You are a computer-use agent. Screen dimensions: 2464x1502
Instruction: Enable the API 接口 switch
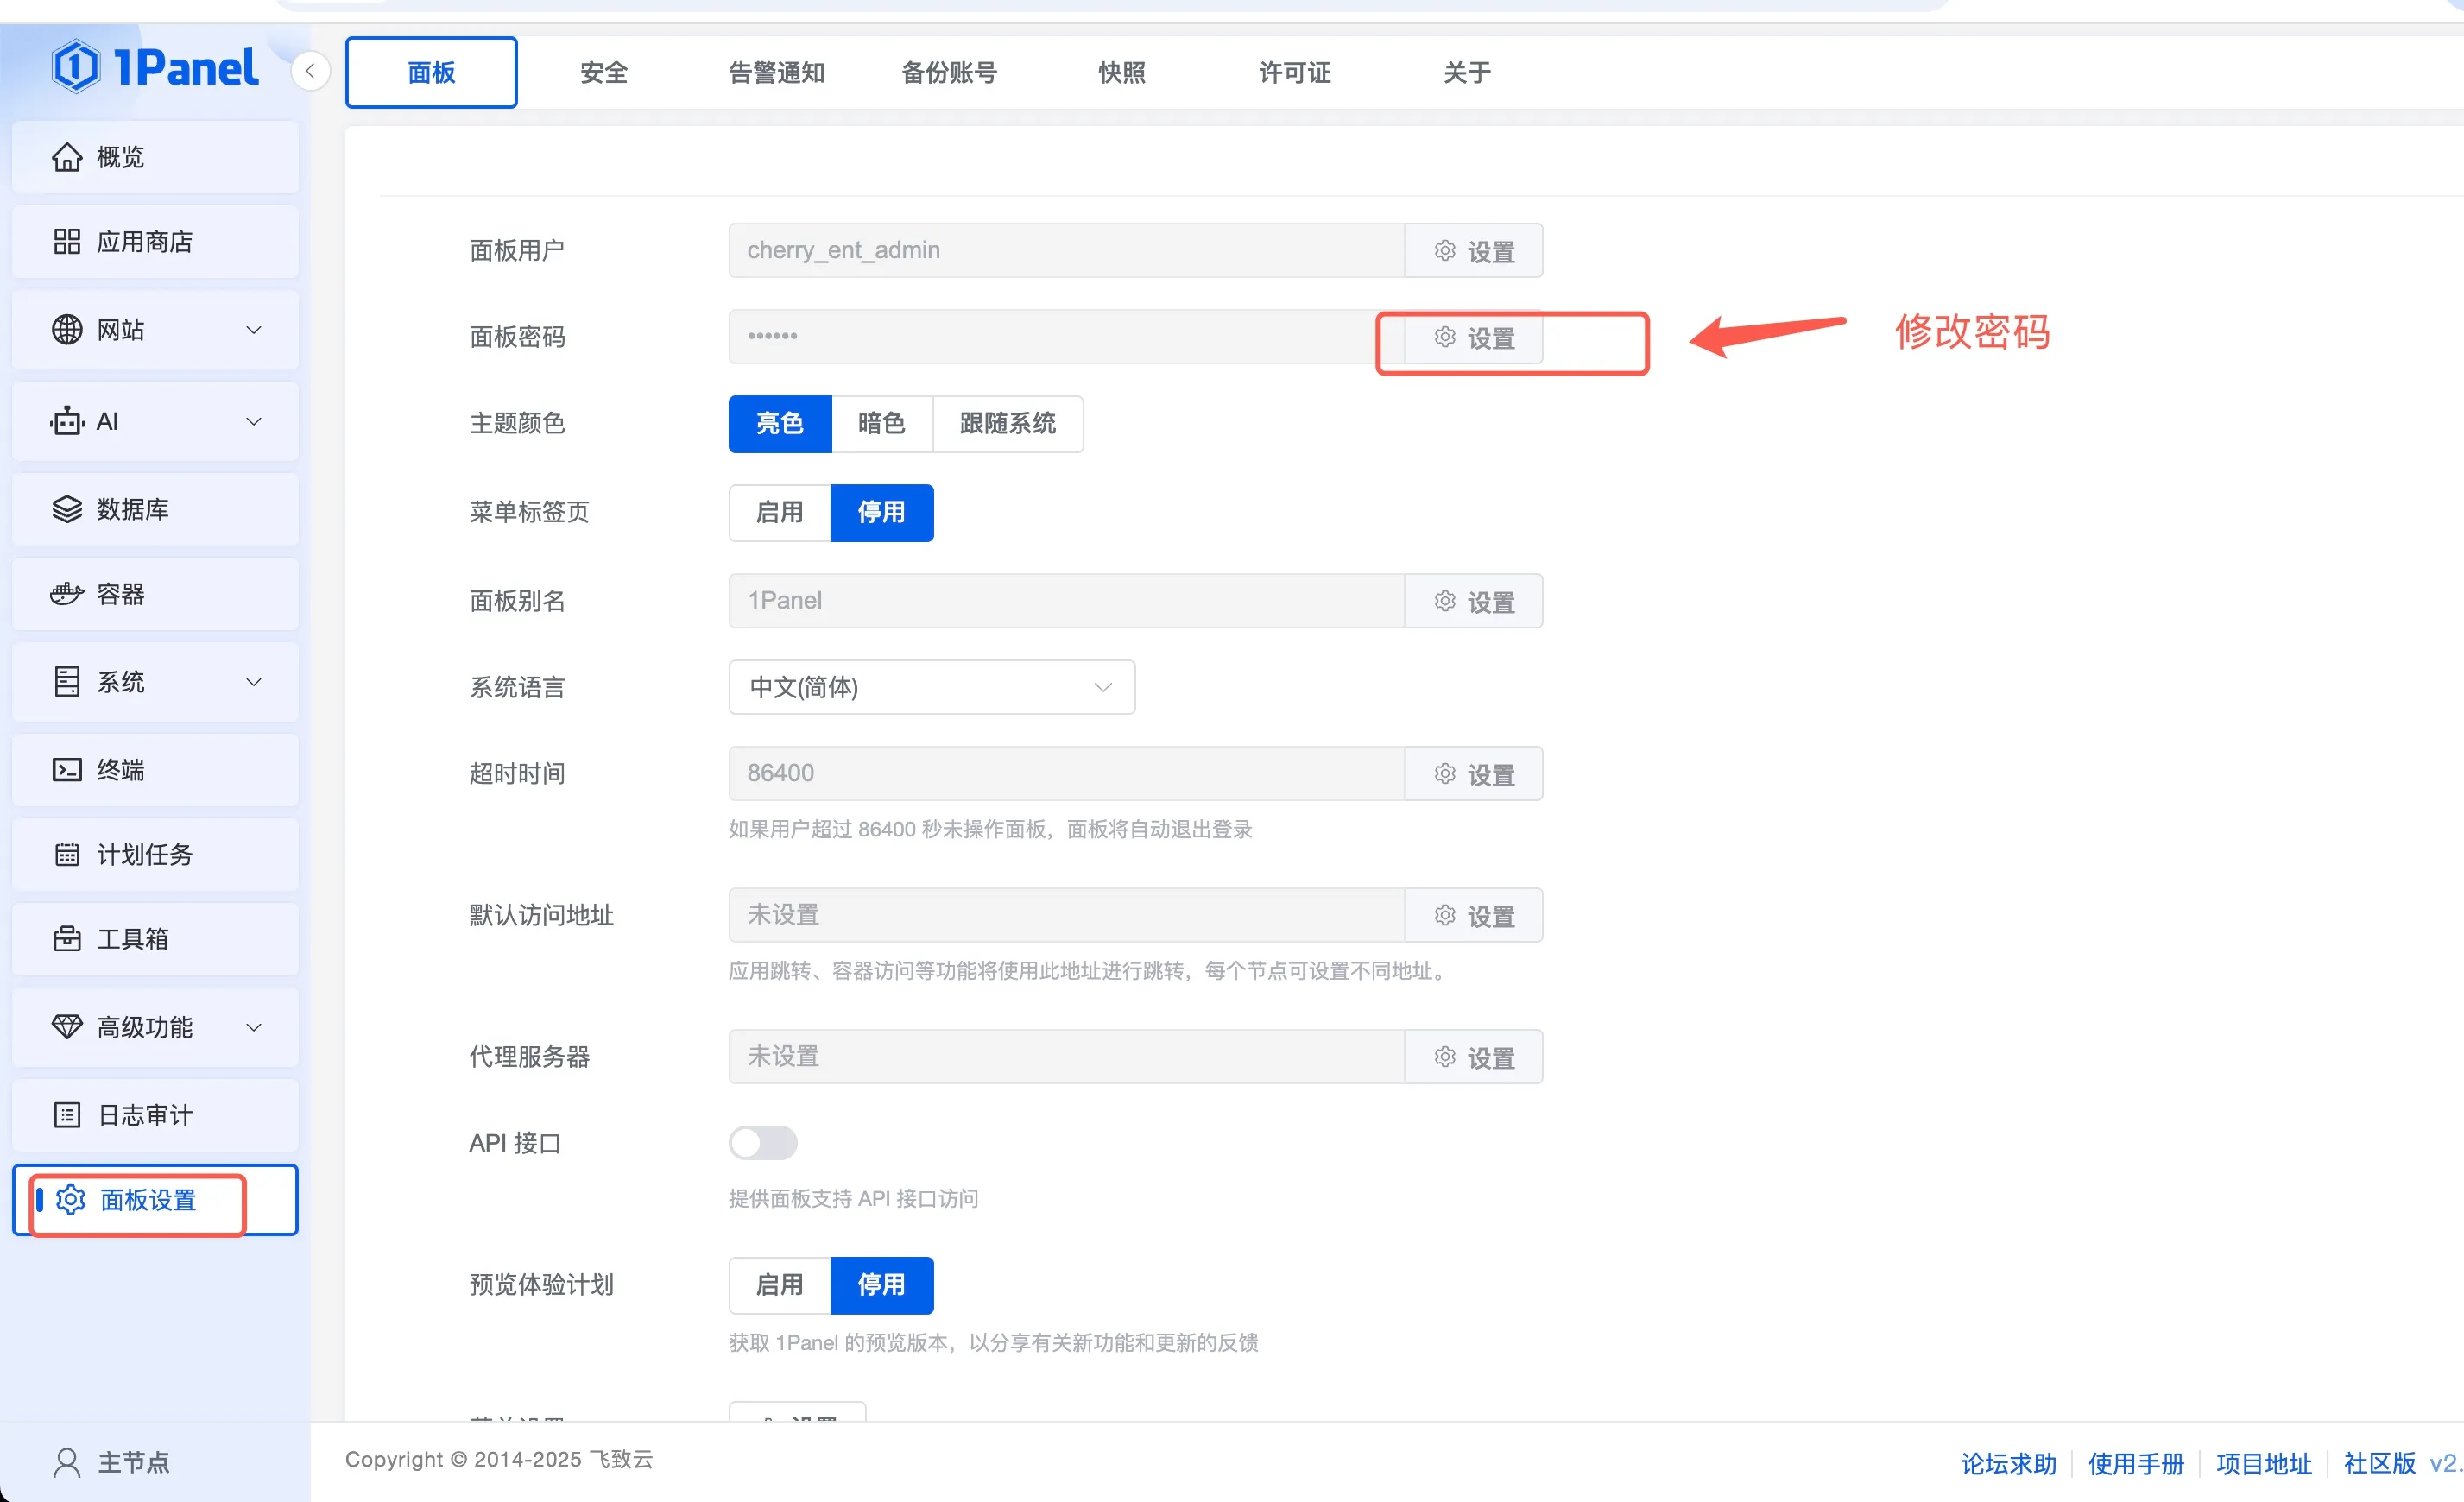[x=763, y=1142]
